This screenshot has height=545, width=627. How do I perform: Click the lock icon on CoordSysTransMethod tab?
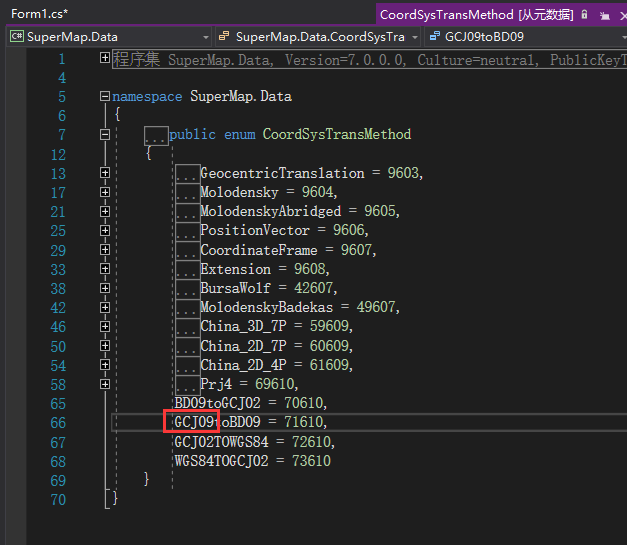point(585,15)
